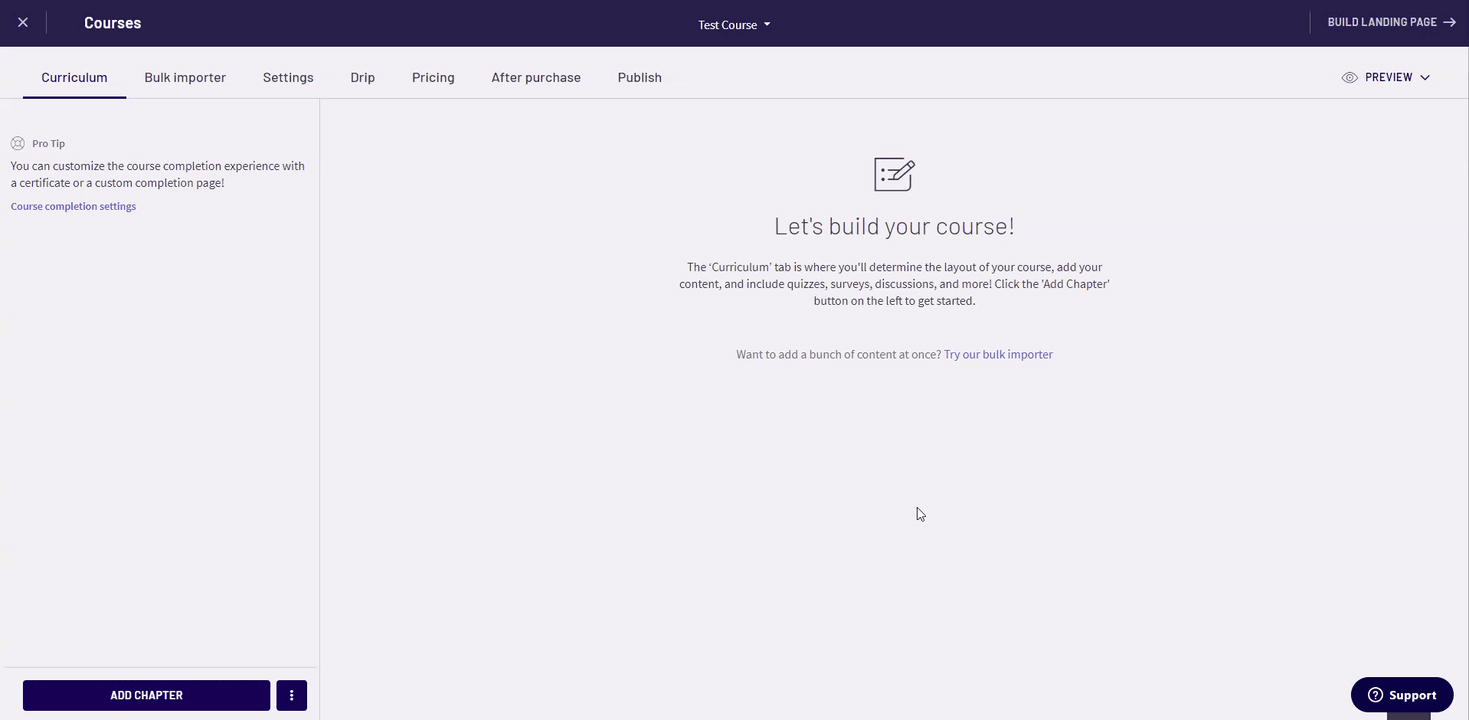Click the course edit checklist illustration icon
The width and height of the screenshot is (1469, 720).
tap(894, 174)
